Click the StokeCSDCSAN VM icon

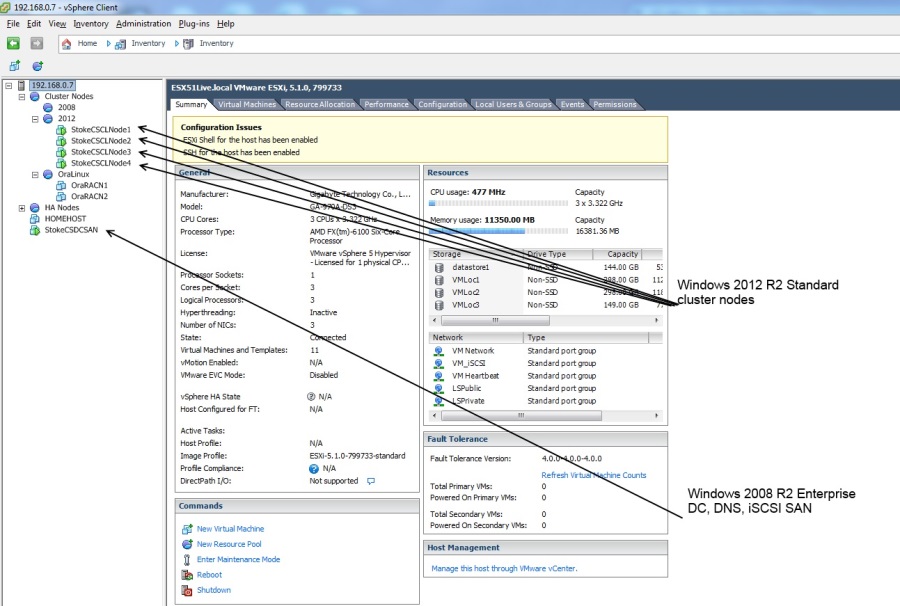[x=34, y=230]
